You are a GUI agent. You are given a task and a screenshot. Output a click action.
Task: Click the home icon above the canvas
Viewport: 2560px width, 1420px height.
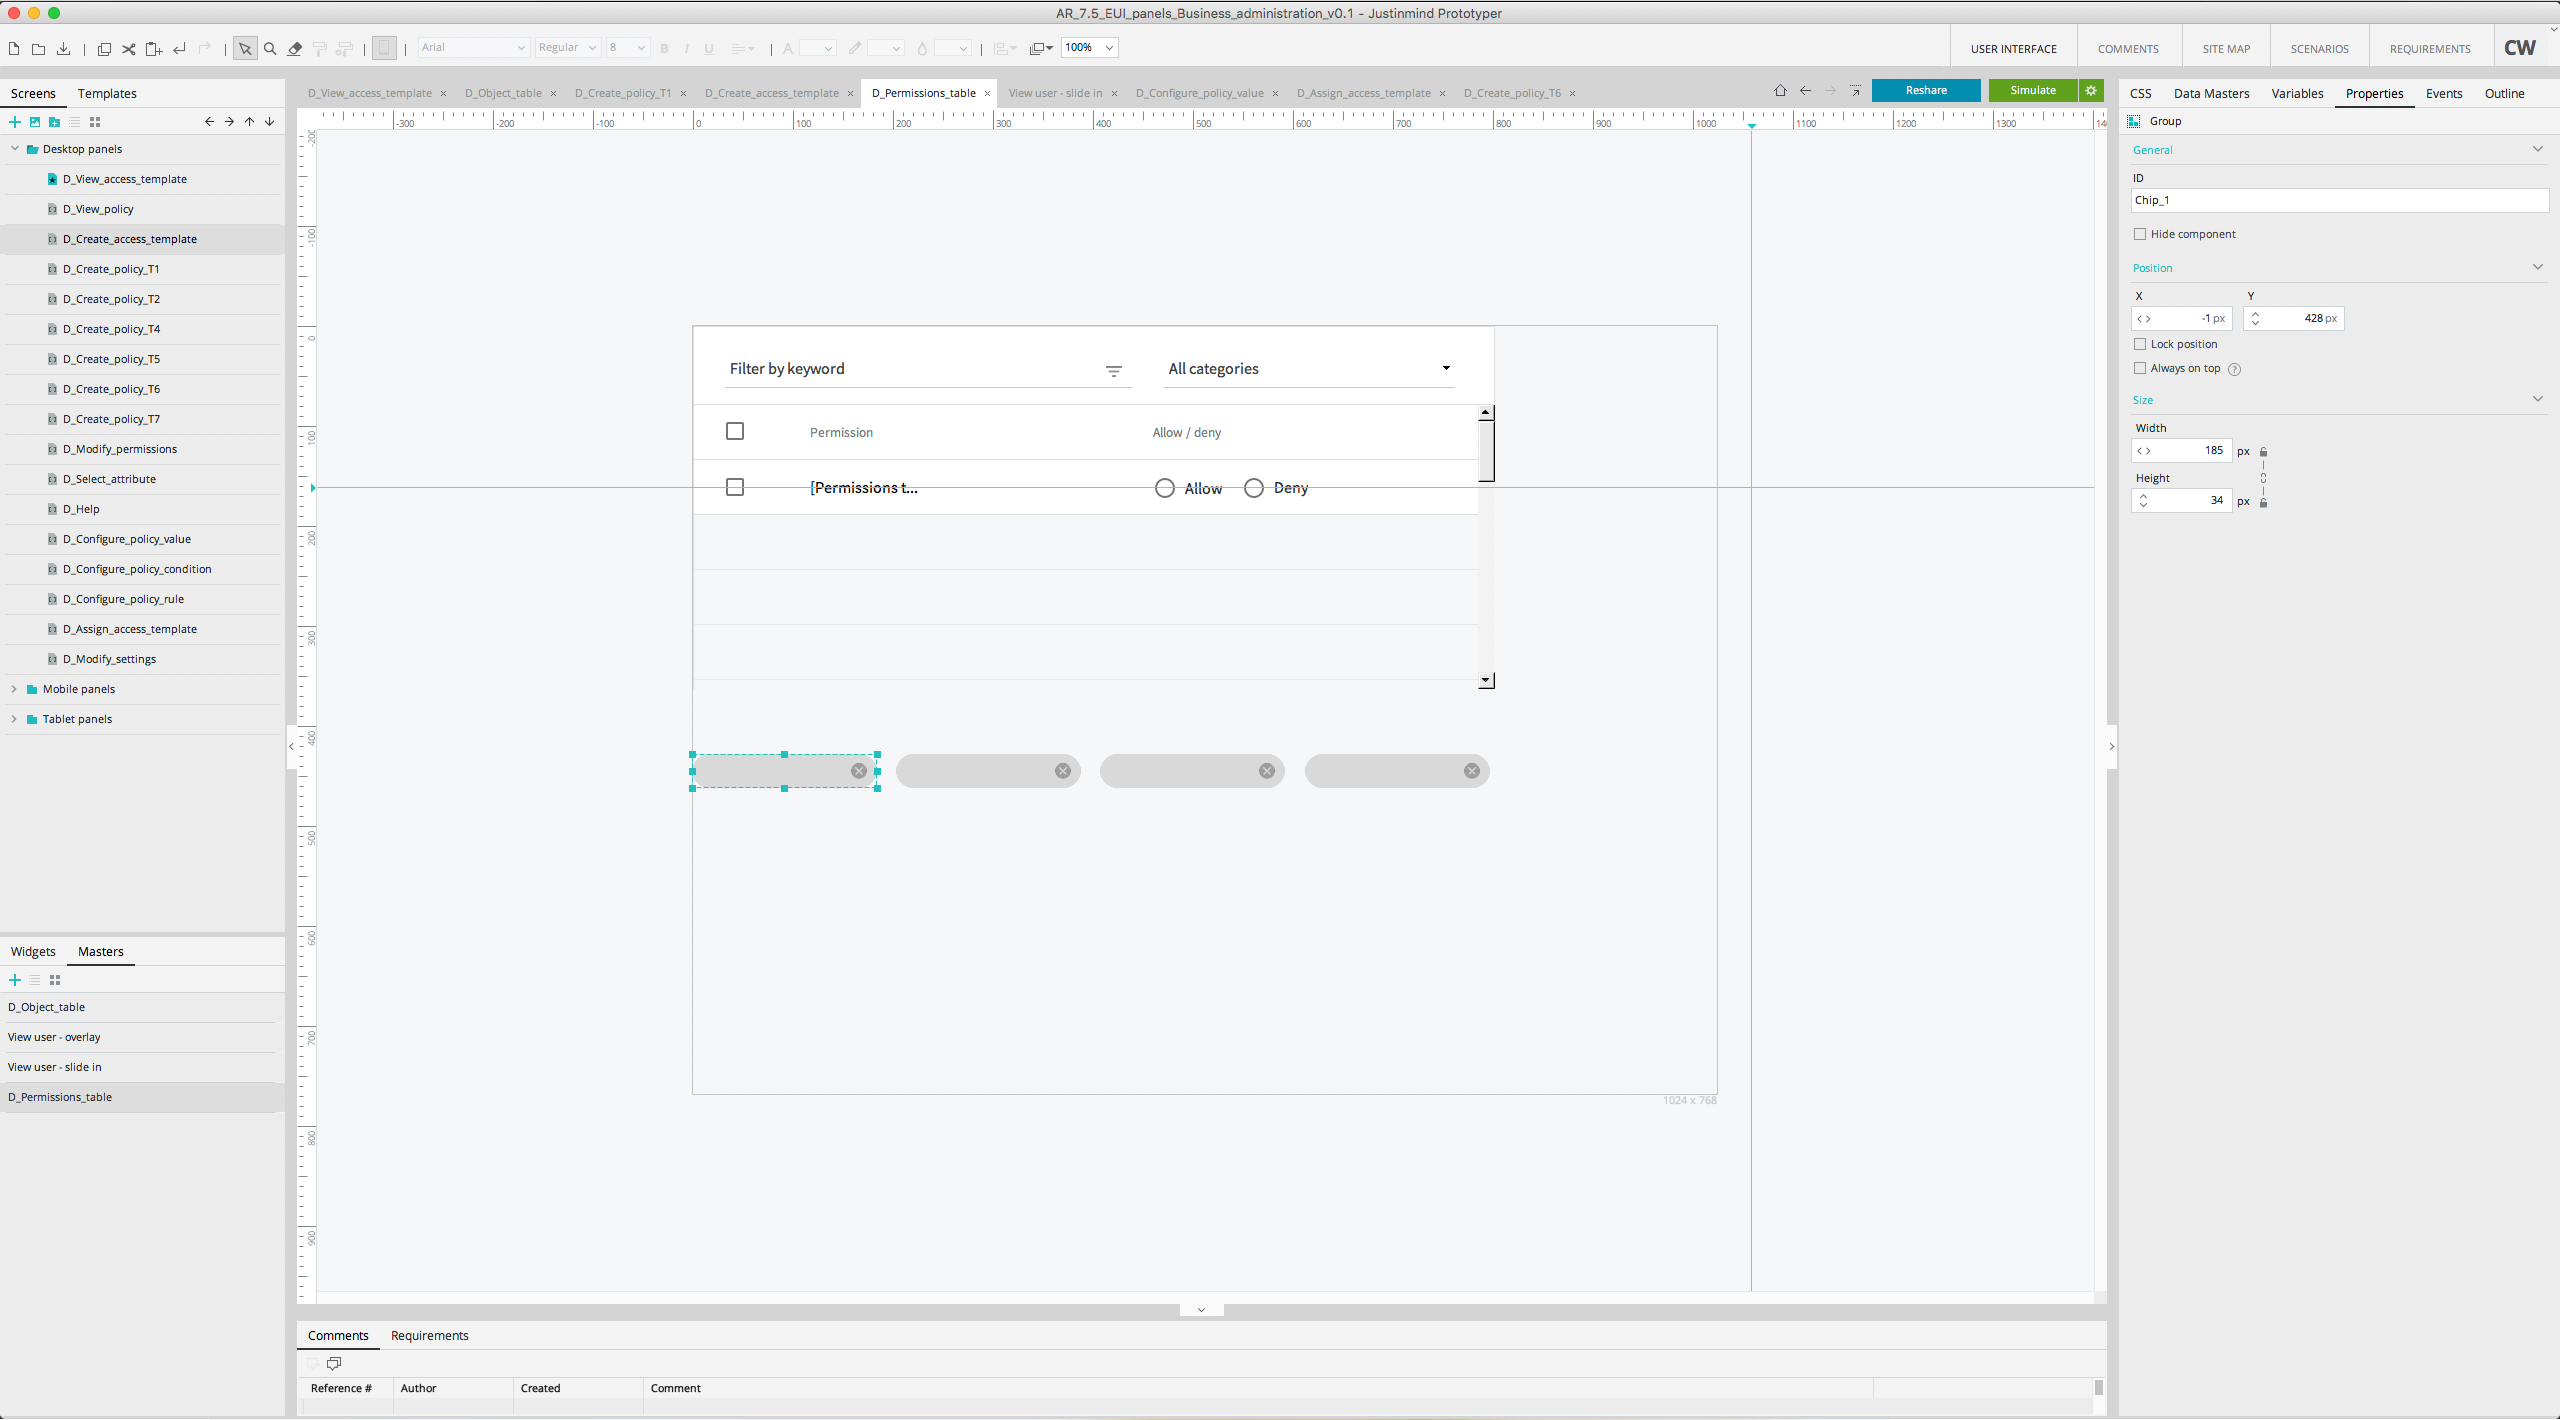[x=1780, y=90]
